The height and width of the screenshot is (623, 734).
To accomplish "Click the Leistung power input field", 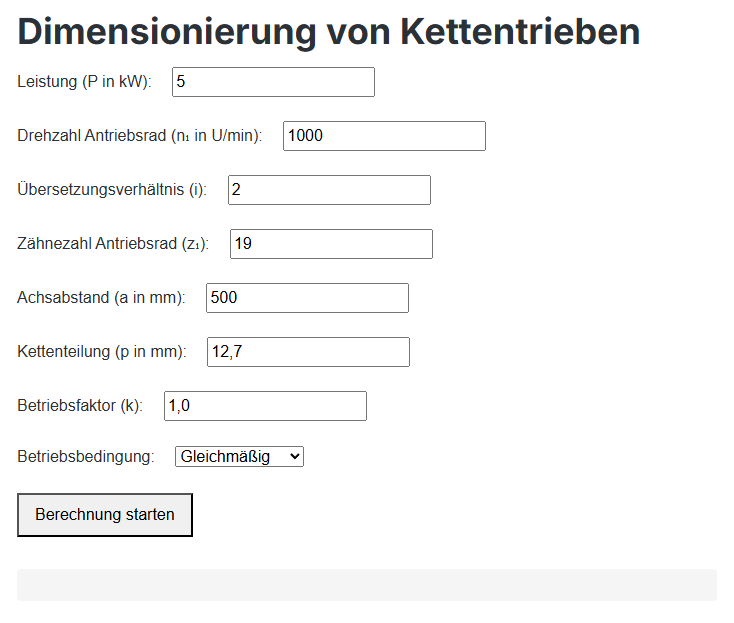I will pyautogui.click(x=273, y=82).
